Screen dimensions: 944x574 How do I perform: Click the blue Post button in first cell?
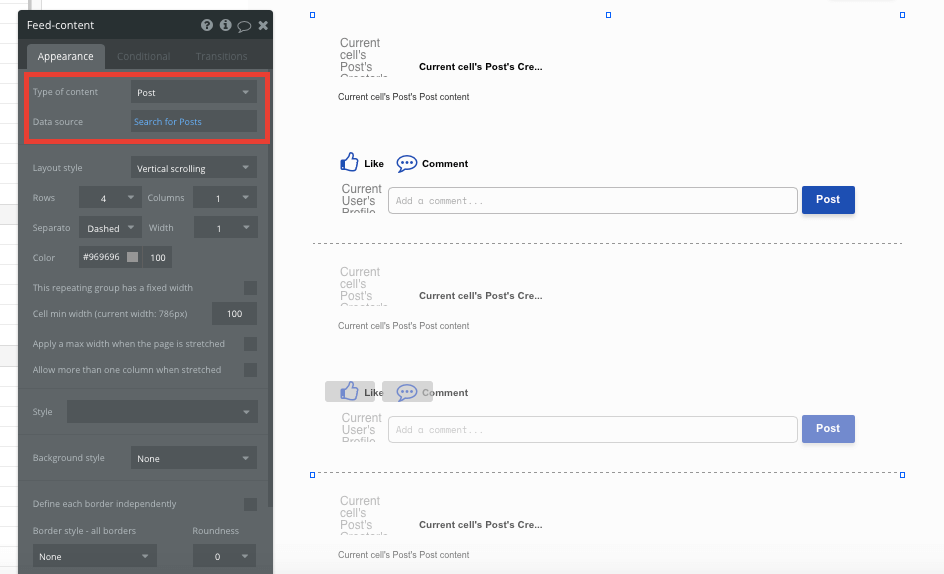click(828, 200)
